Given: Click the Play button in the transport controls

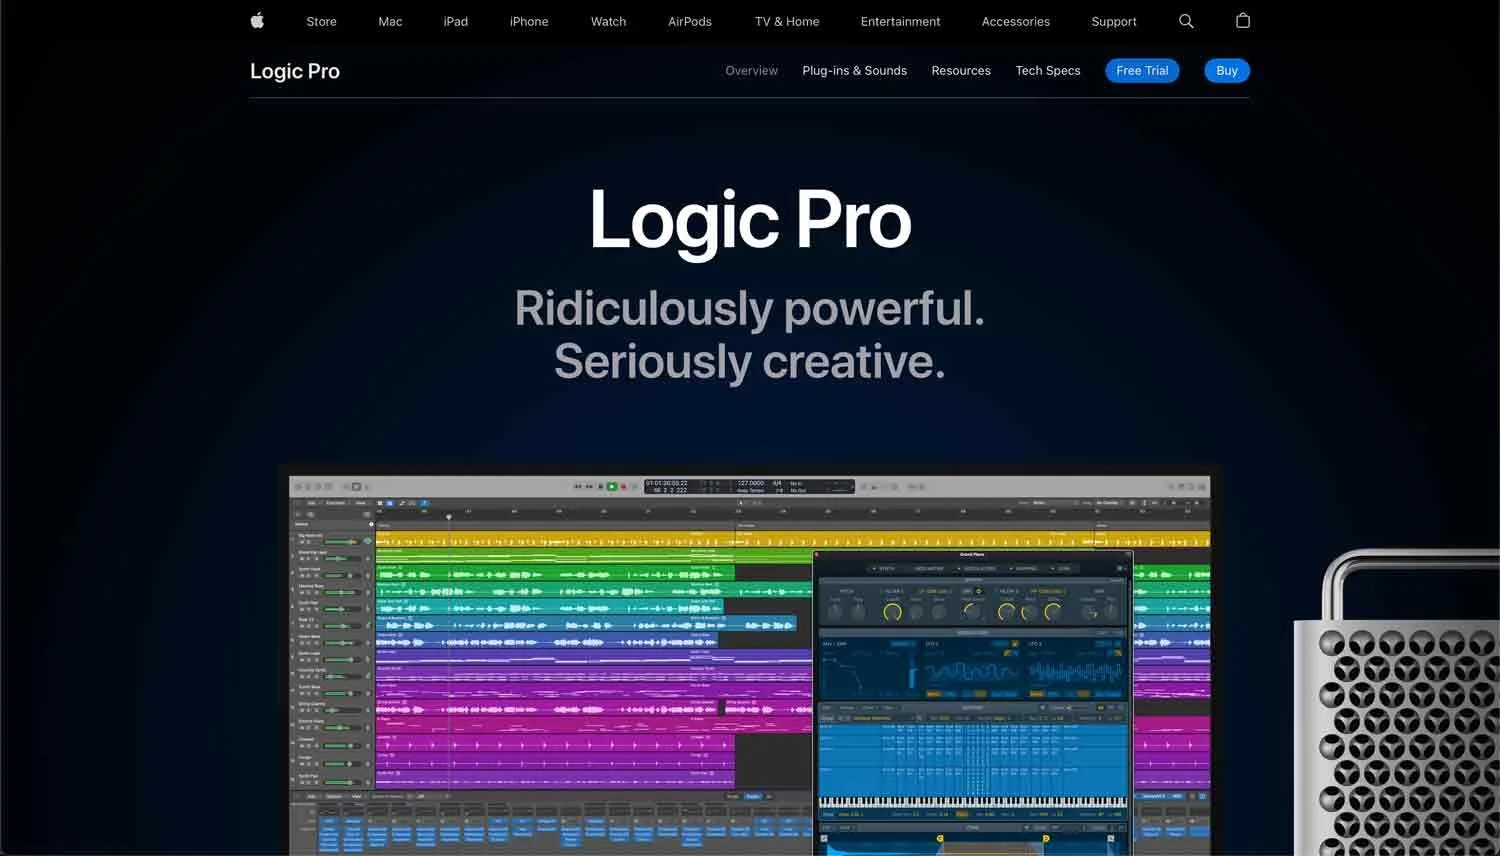Looking at the screenshot, I should tap(610, 486).
